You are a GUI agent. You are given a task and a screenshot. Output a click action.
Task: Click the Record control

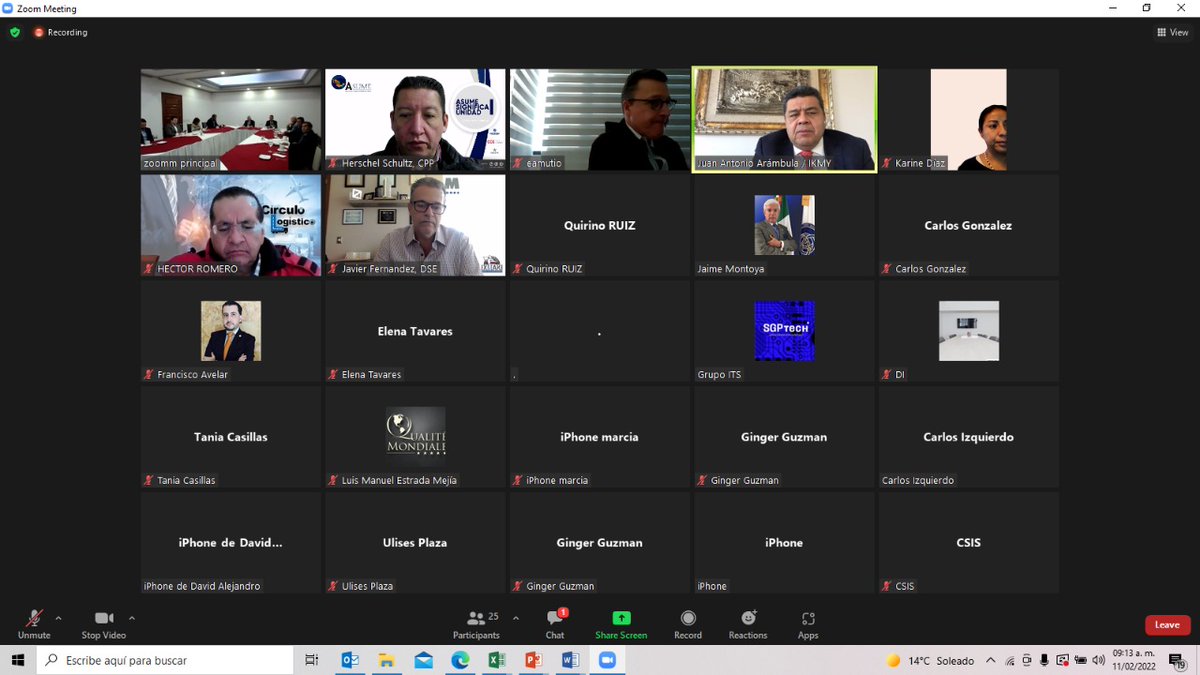click(688, 624)
